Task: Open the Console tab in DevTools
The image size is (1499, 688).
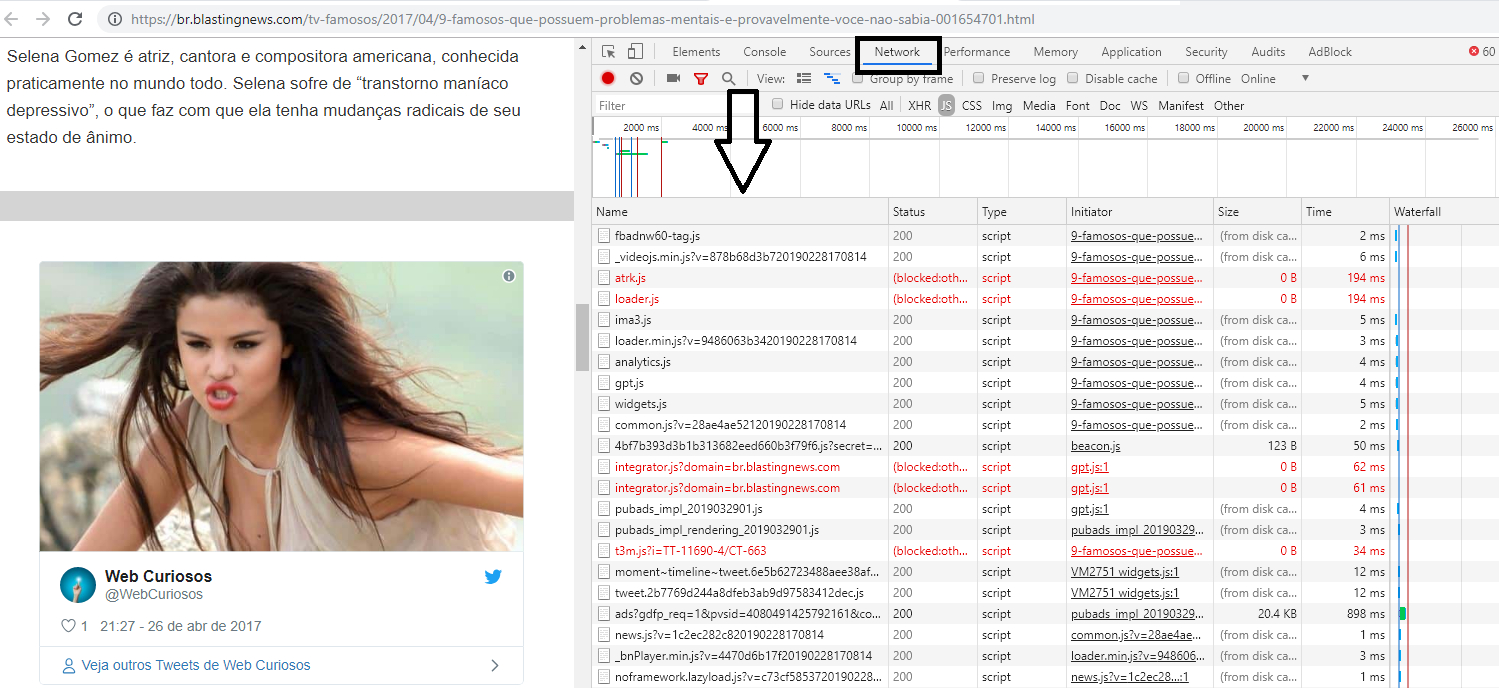Action: pyautogui.click(x=764, y=52)
